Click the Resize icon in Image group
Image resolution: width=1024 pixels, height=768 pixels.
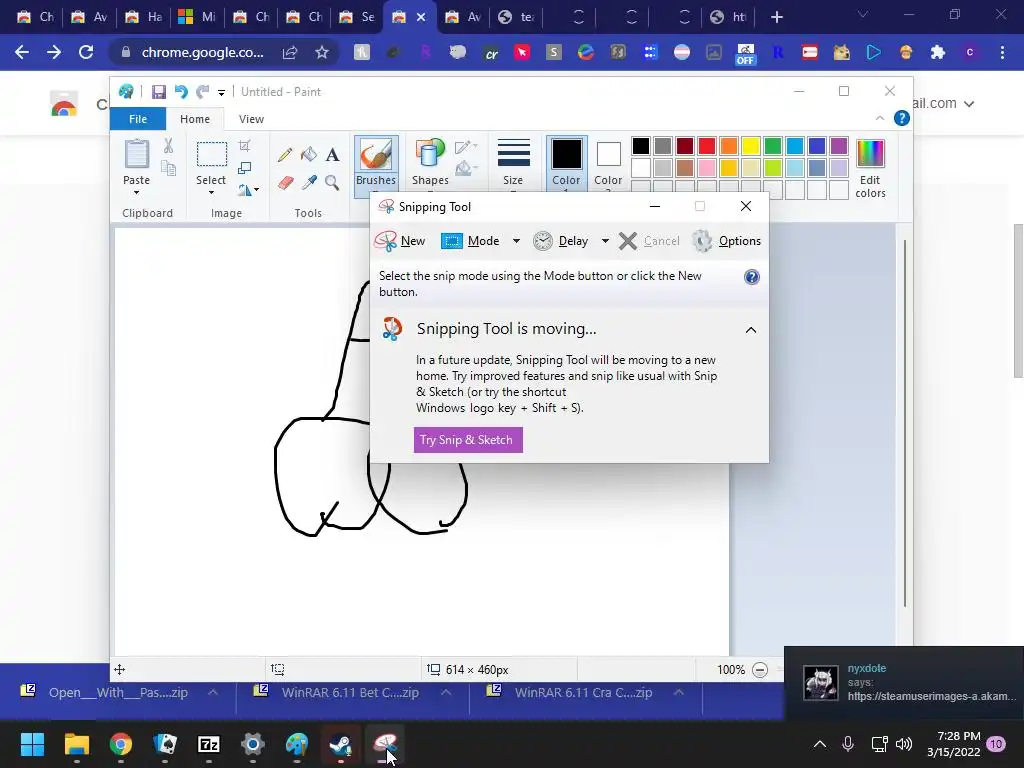click(x=244, y=168)
